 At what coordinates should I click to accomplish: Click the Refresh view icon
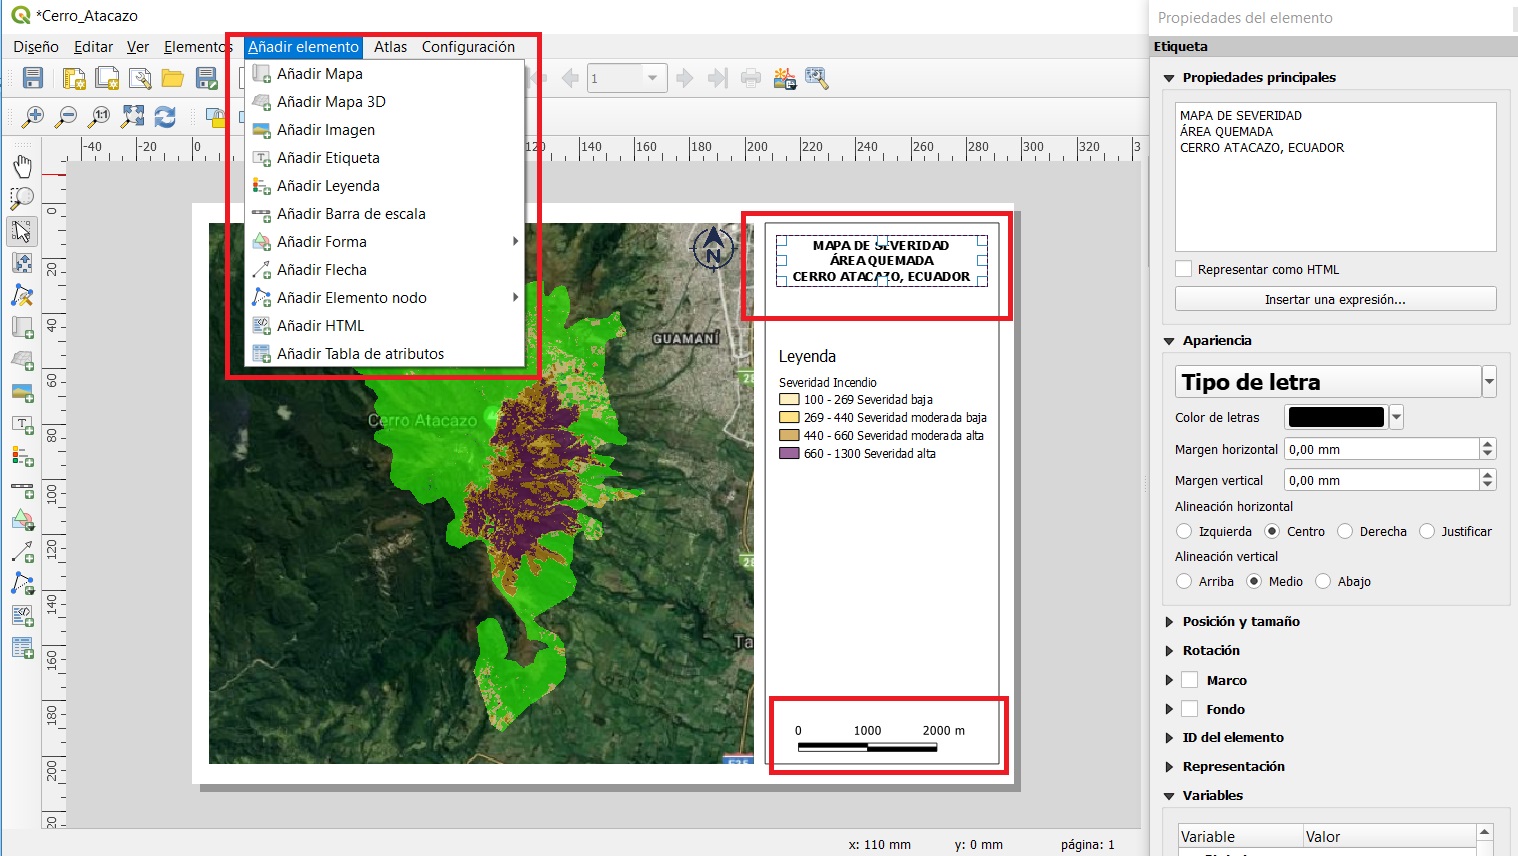coord(165,117)
